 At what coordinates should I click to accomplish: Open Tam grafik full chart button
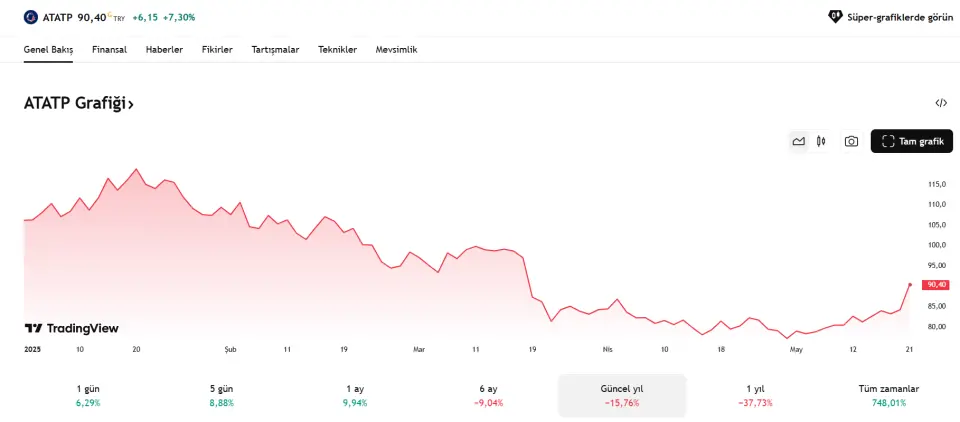coord(912,141)
